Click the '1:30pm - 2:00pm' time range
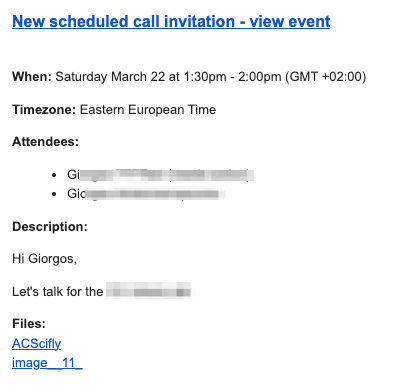 click(232, 77)
